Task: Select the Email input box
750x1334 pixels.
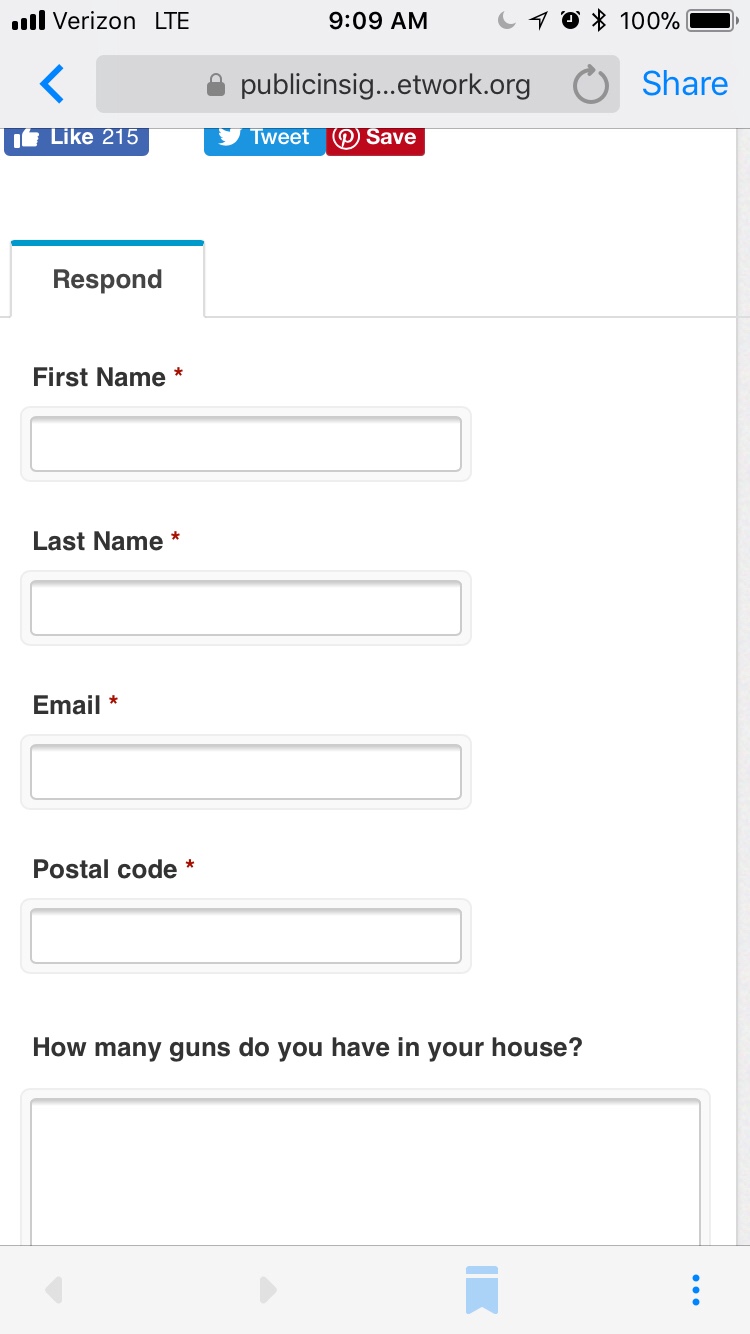Action: coord(246,772)
